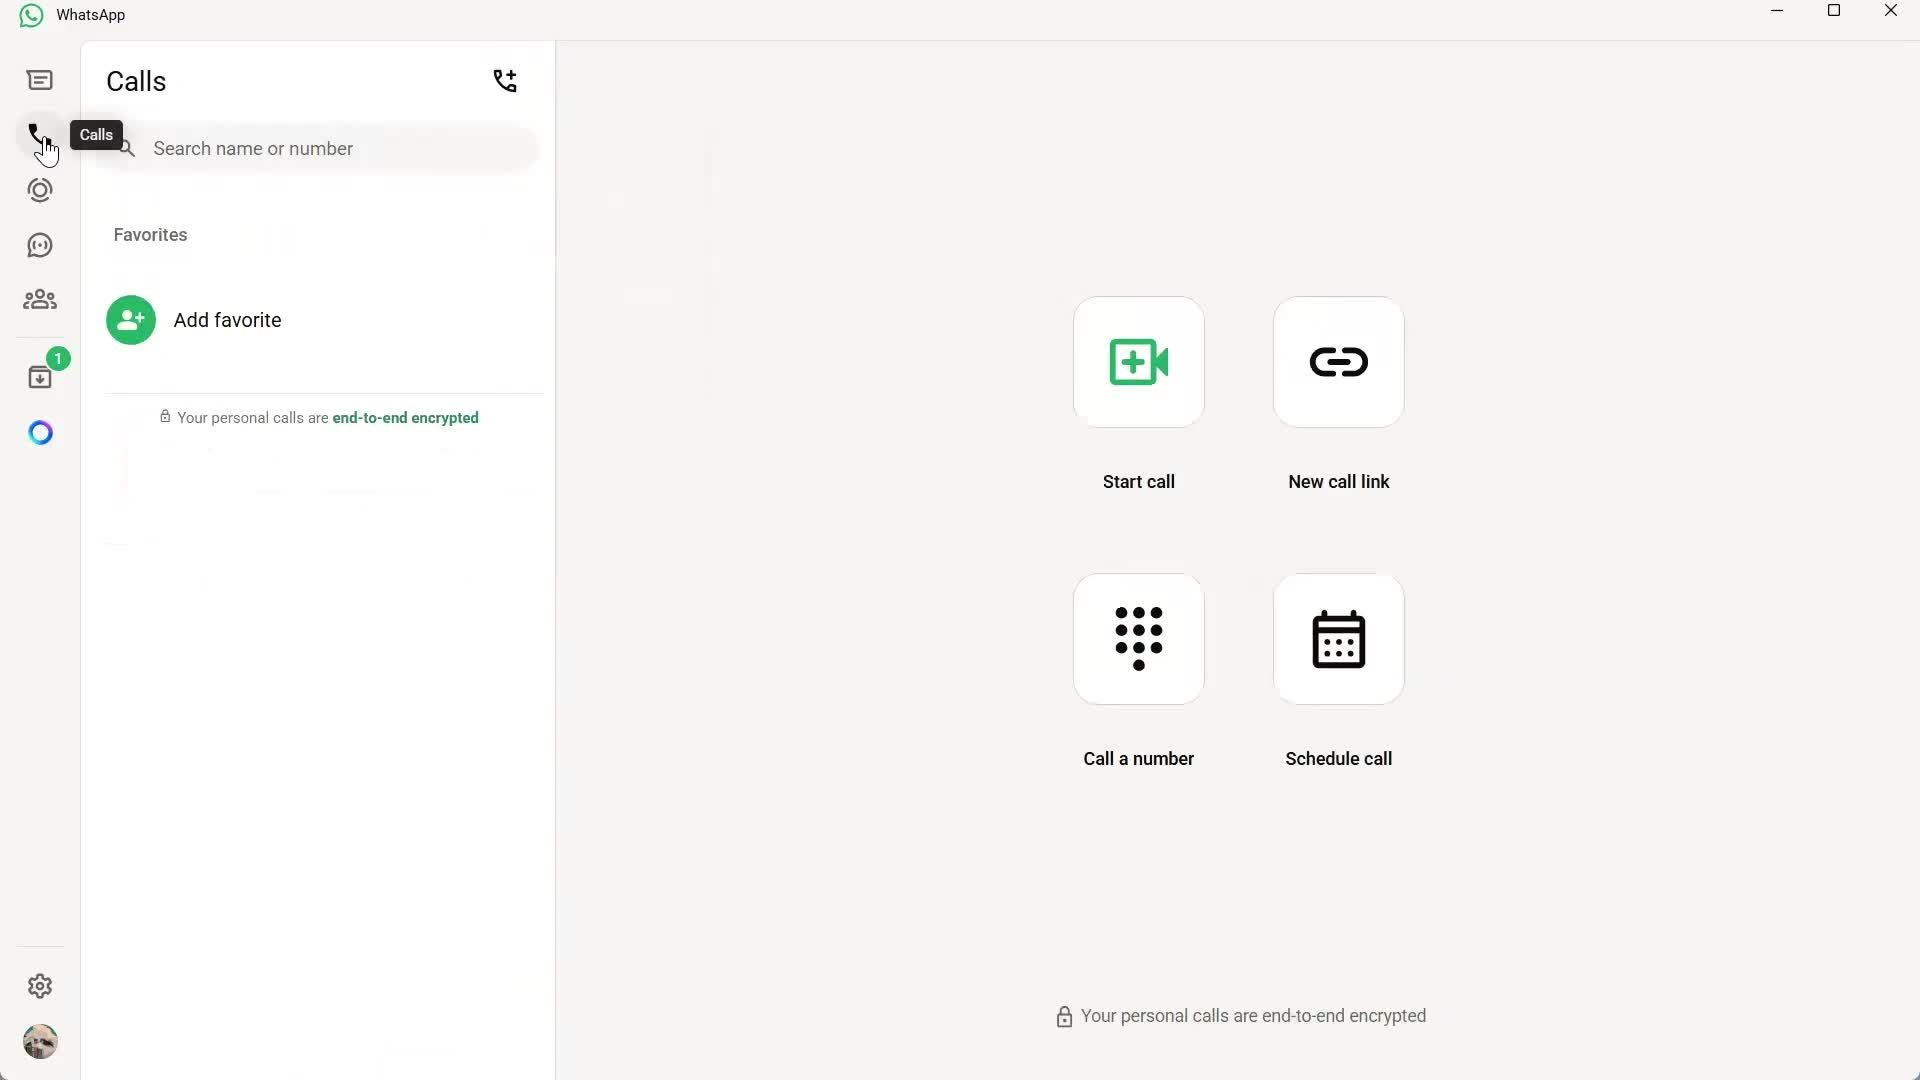Viewport: 1920px width, 1080px height.
Task: Open the Call a number dialpad
Action: pos(1138,639)
